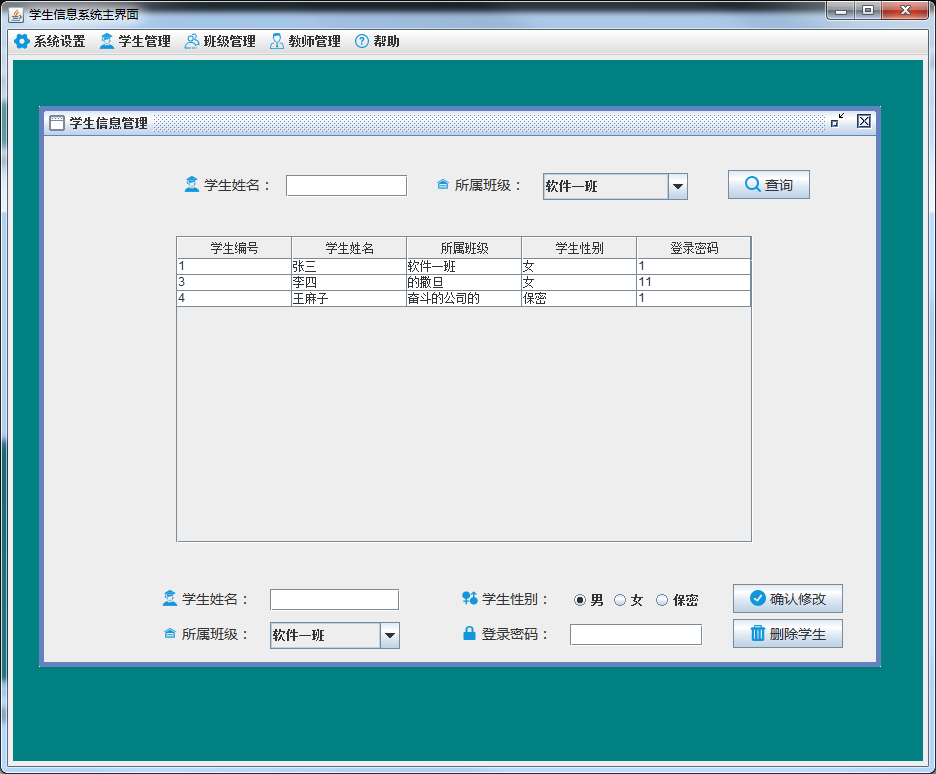Expand the top 所属班级 search dropdown

pyautogui.click(x=677, y=186)
